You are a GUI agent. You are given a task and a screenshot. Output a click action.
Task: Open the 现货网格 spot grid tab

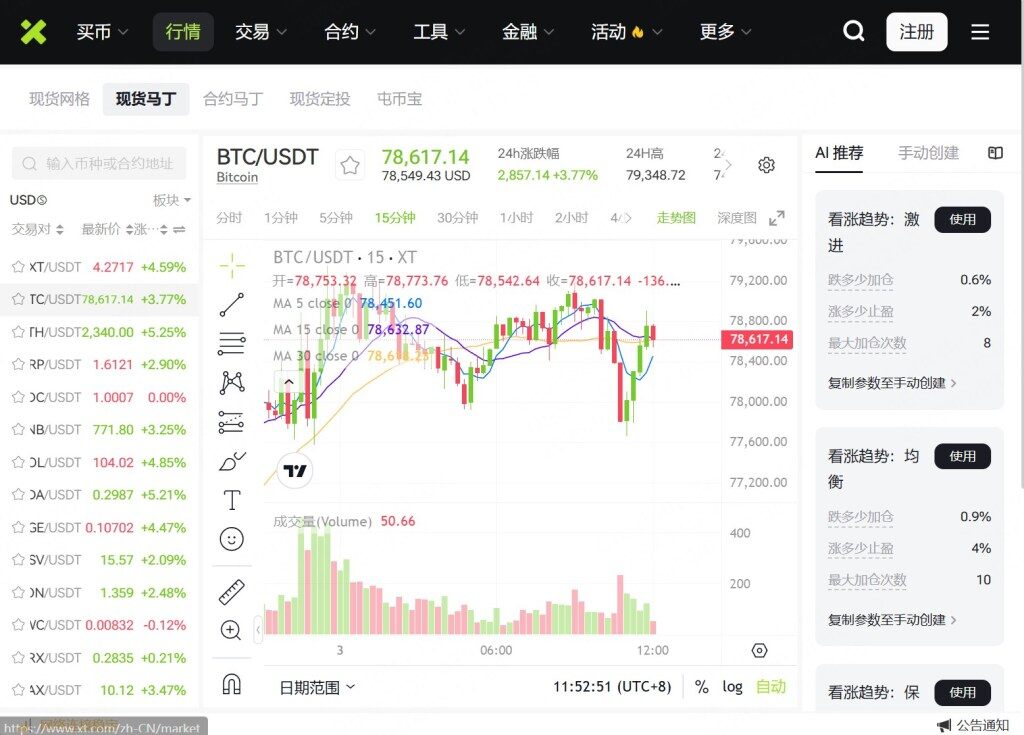[57, 98]
